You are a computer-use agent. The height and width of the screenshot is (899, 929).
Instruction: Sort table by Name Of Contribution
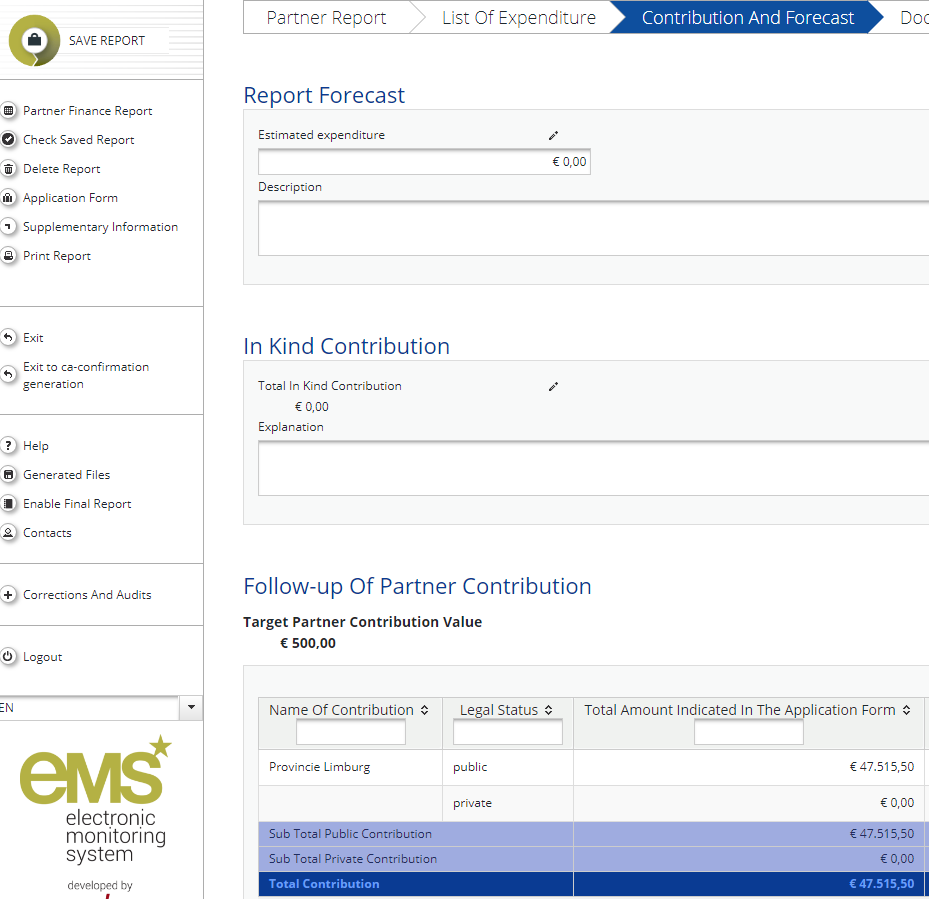coord(424,710)
